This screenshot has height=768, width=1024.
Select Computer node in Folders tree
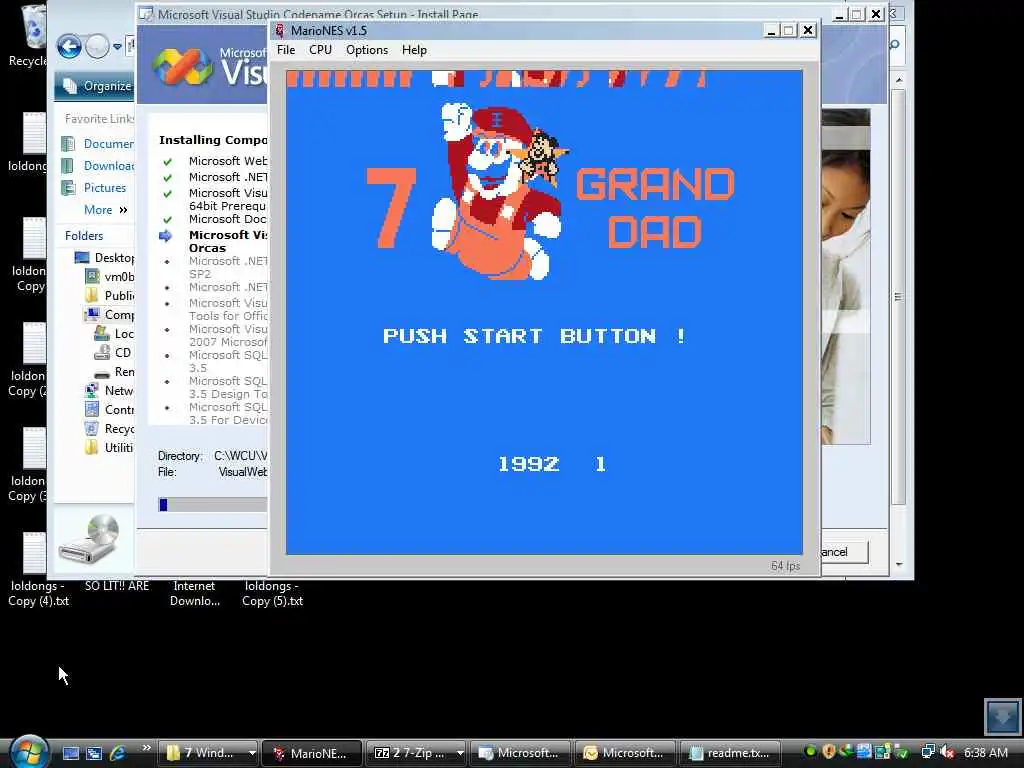click(x=110, y=315)
